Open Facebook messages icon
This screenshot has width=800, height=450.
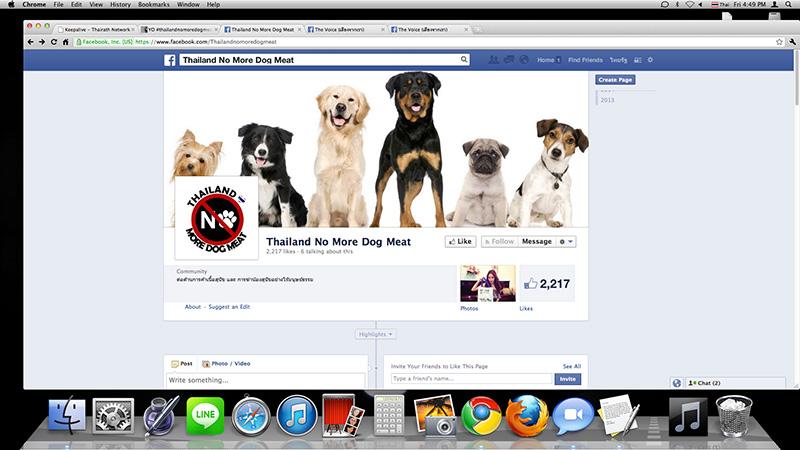coord(509,60)
